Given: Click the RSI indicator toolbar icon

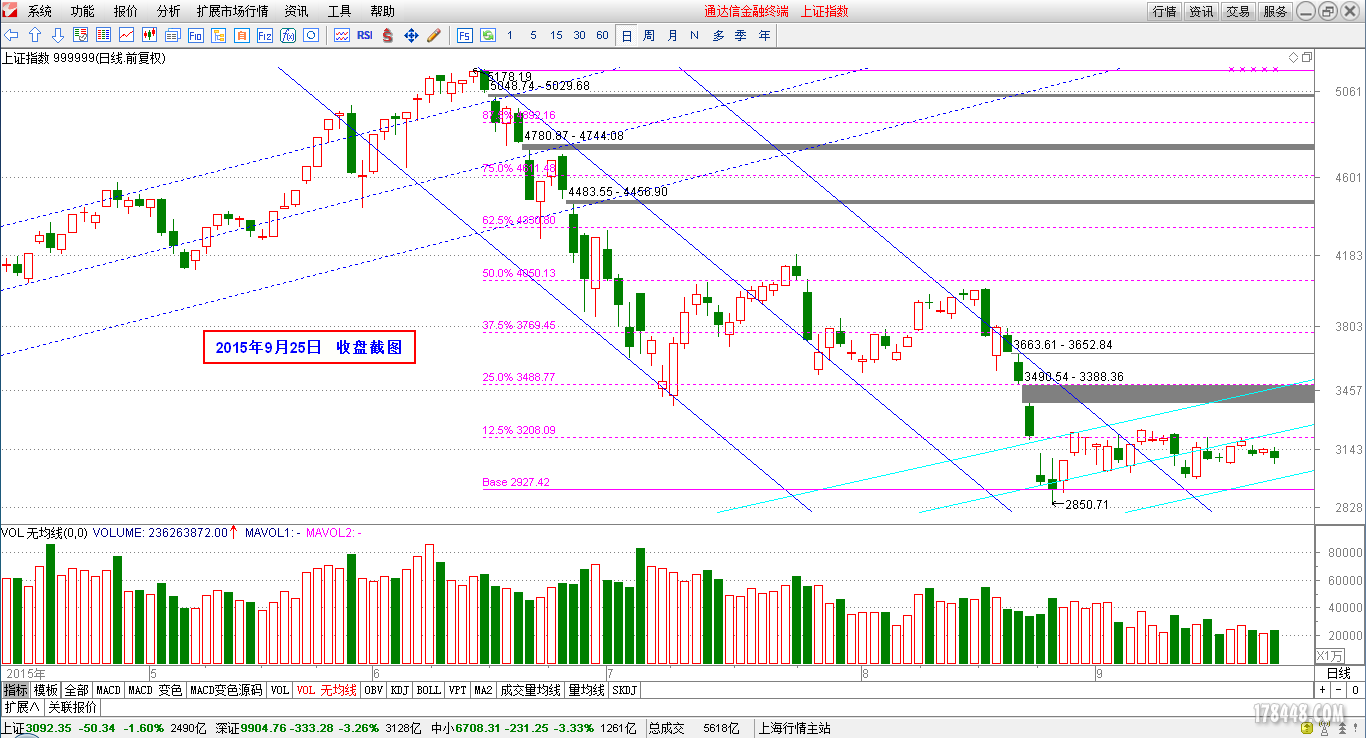Looking at the screenshot, I should (365, 35).
